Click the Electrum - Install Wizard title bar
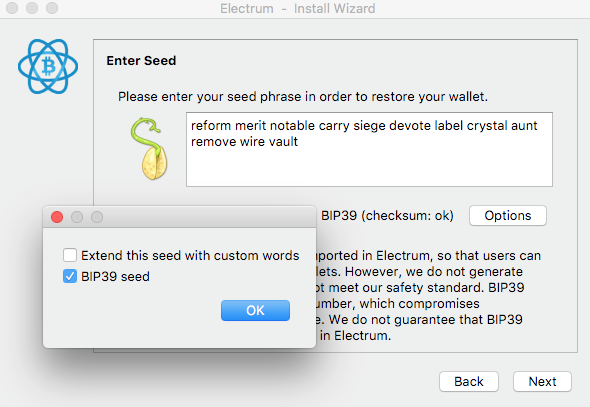Screen dimensions: 590x407 [298, 8]
